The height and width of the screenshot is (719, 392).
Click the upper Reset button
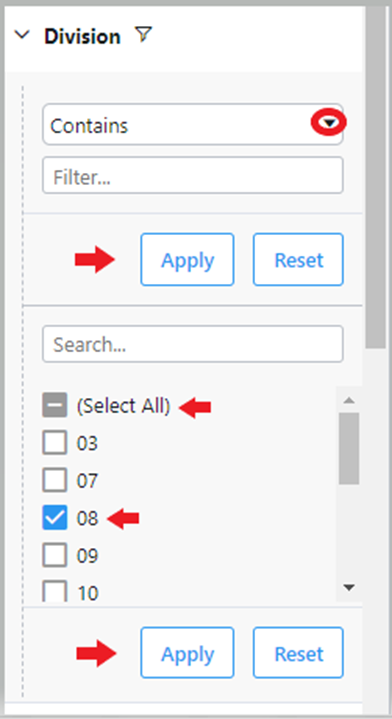coord(298,260)
